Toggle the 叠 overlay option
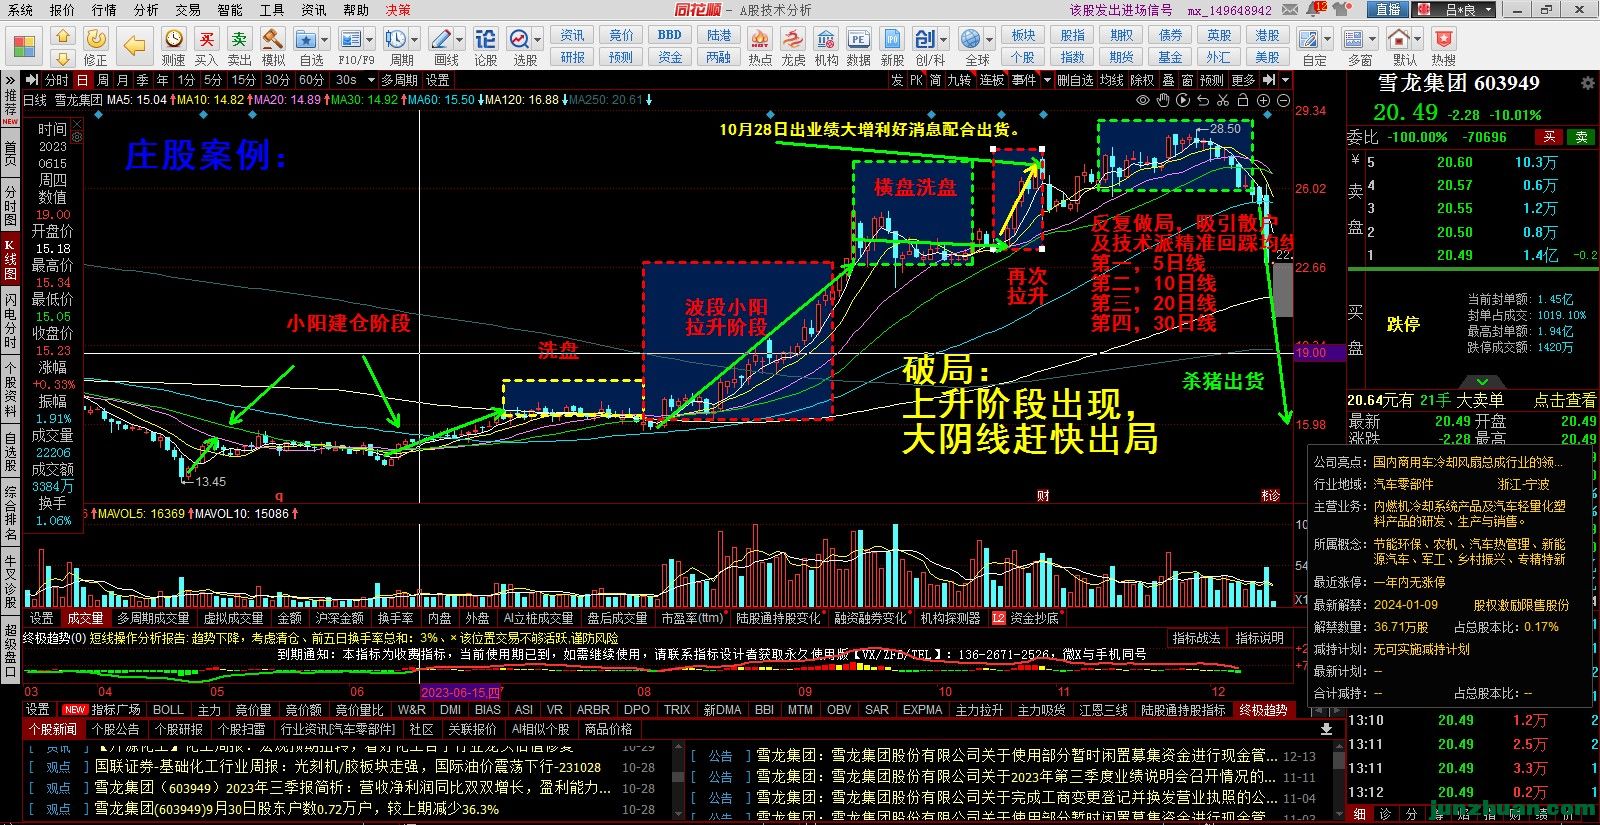Image resolution: width=1600 pixels, height=825 pixels. pos(1168,80)
